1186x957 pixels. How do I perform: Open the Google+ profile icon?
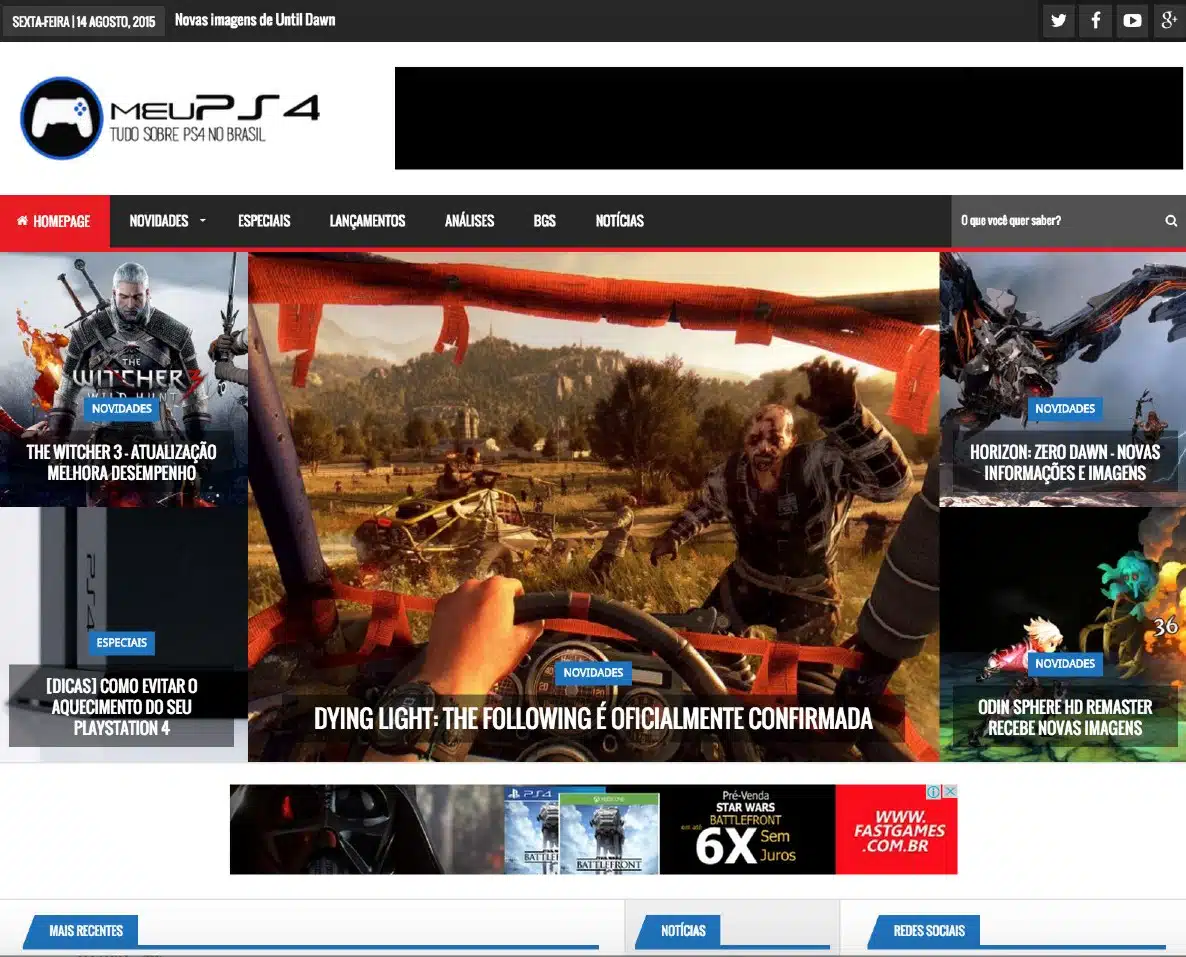[x=1169, y=20]
